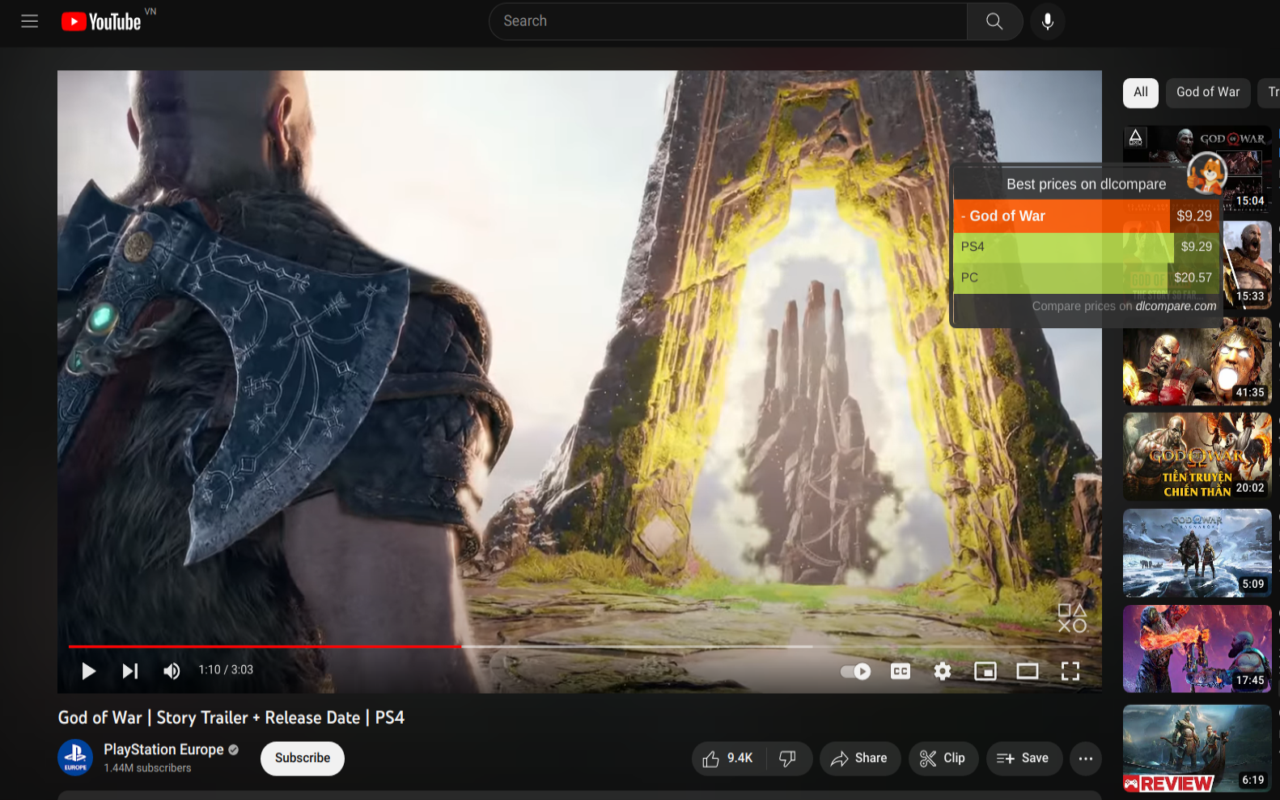Image resolution: width=1280 pixels, height=800 pixels.
Task: Select the God of War filter chip
Action: (x=1208, y=92)
